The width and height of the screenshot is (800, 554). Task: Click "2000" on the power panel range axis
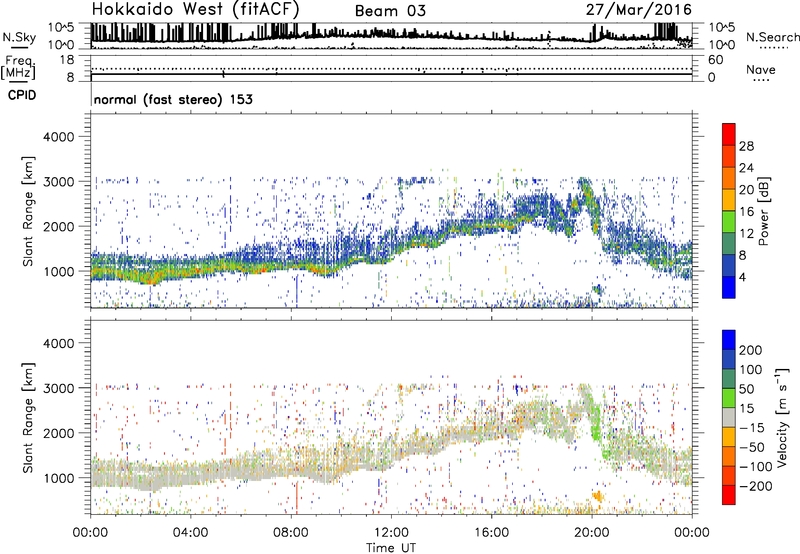point(58,226)
